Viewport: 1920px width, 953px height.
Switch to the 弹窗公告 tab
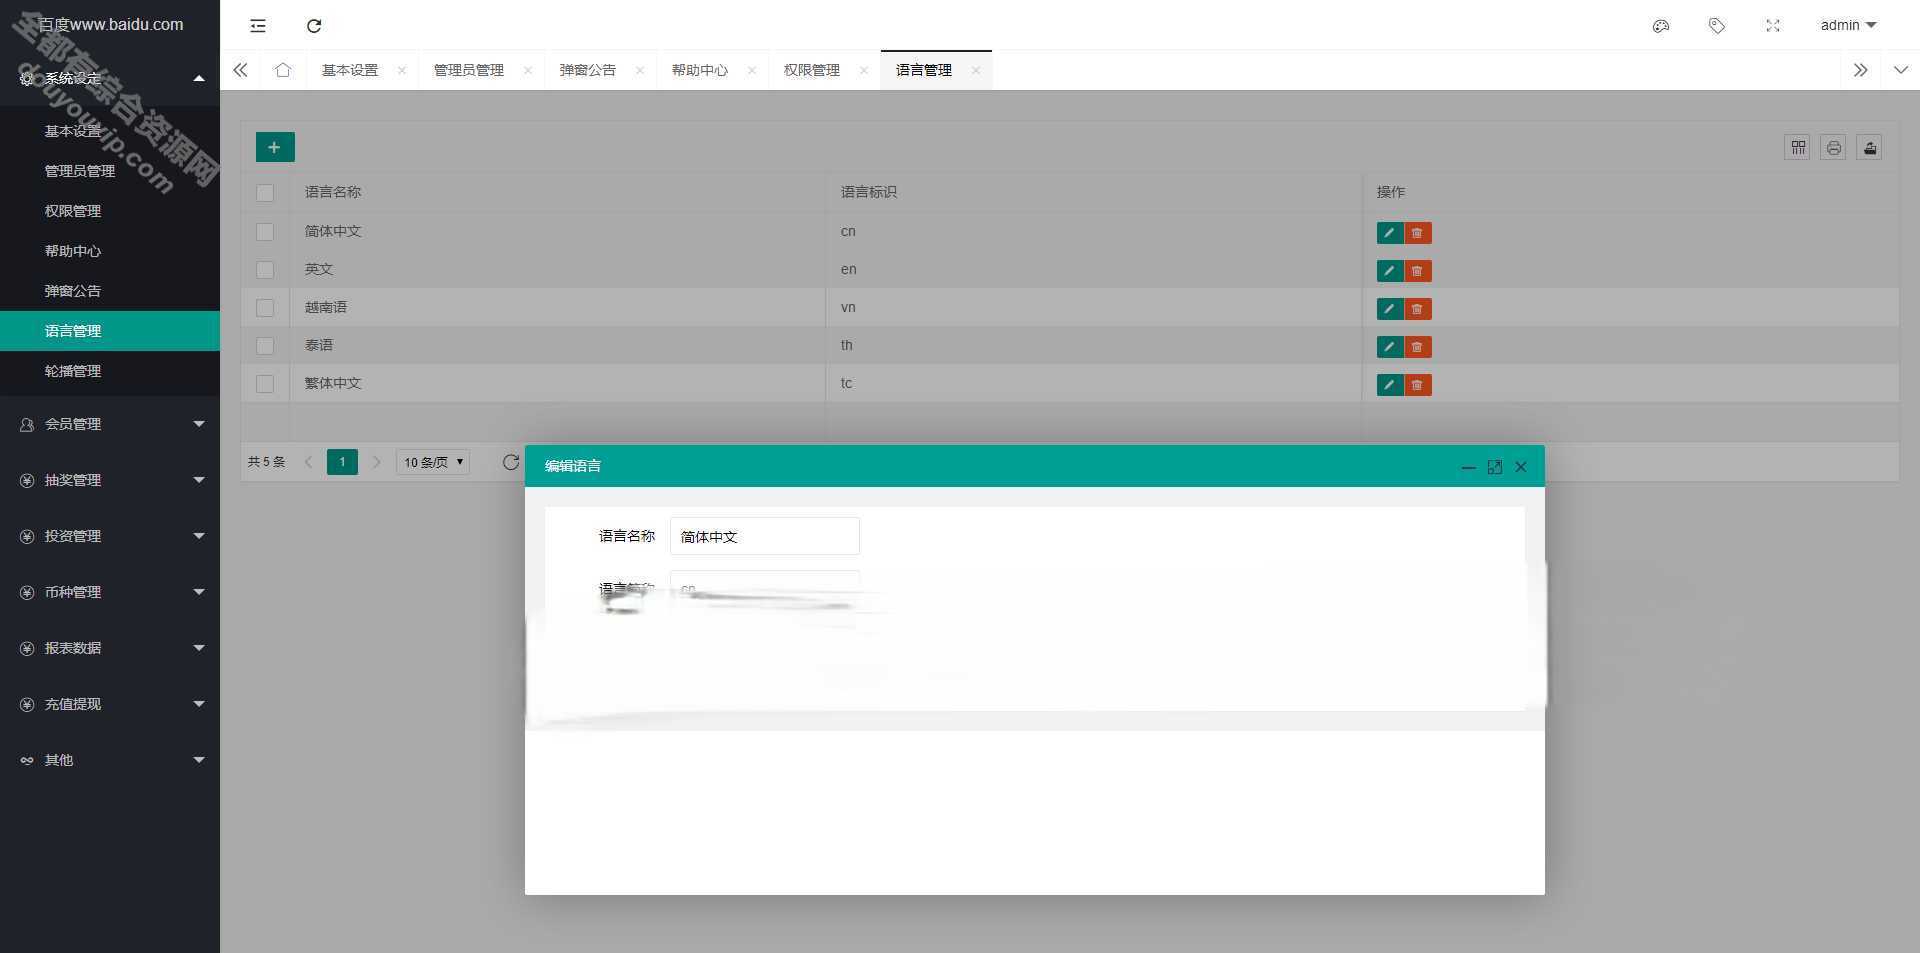point(587,70)
